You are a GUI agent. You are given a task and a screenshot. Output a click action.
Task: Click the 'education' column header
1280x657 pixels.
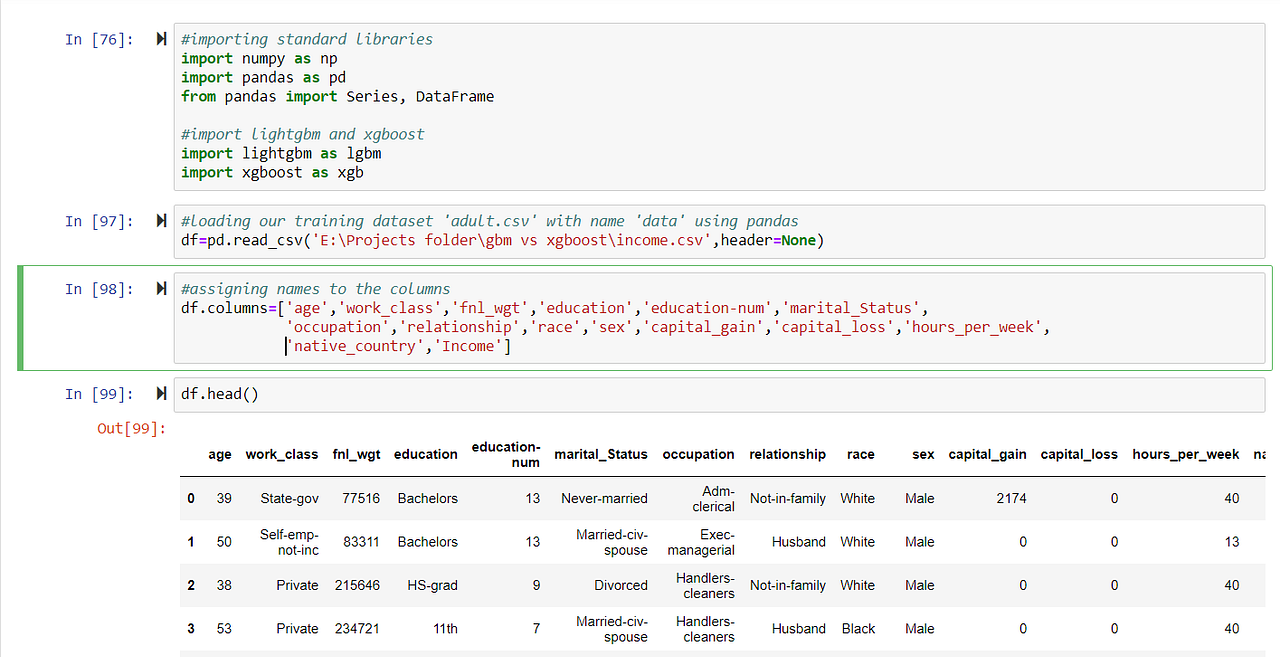click(426, 454)
